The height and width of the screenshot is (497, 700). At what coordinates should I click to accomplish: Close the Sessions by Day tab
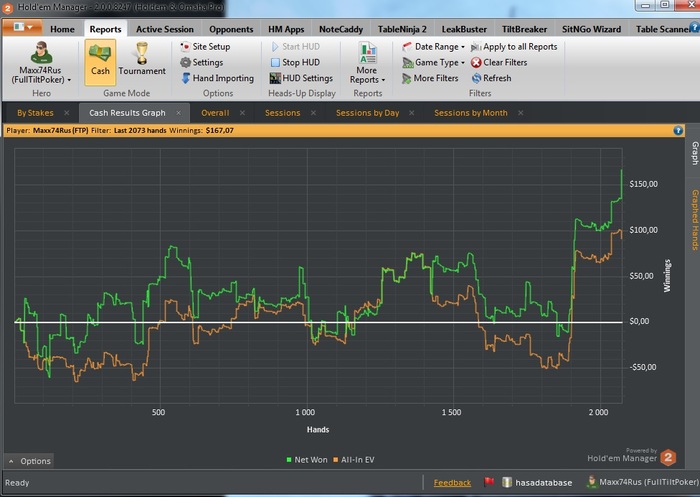tap(412, 113)
